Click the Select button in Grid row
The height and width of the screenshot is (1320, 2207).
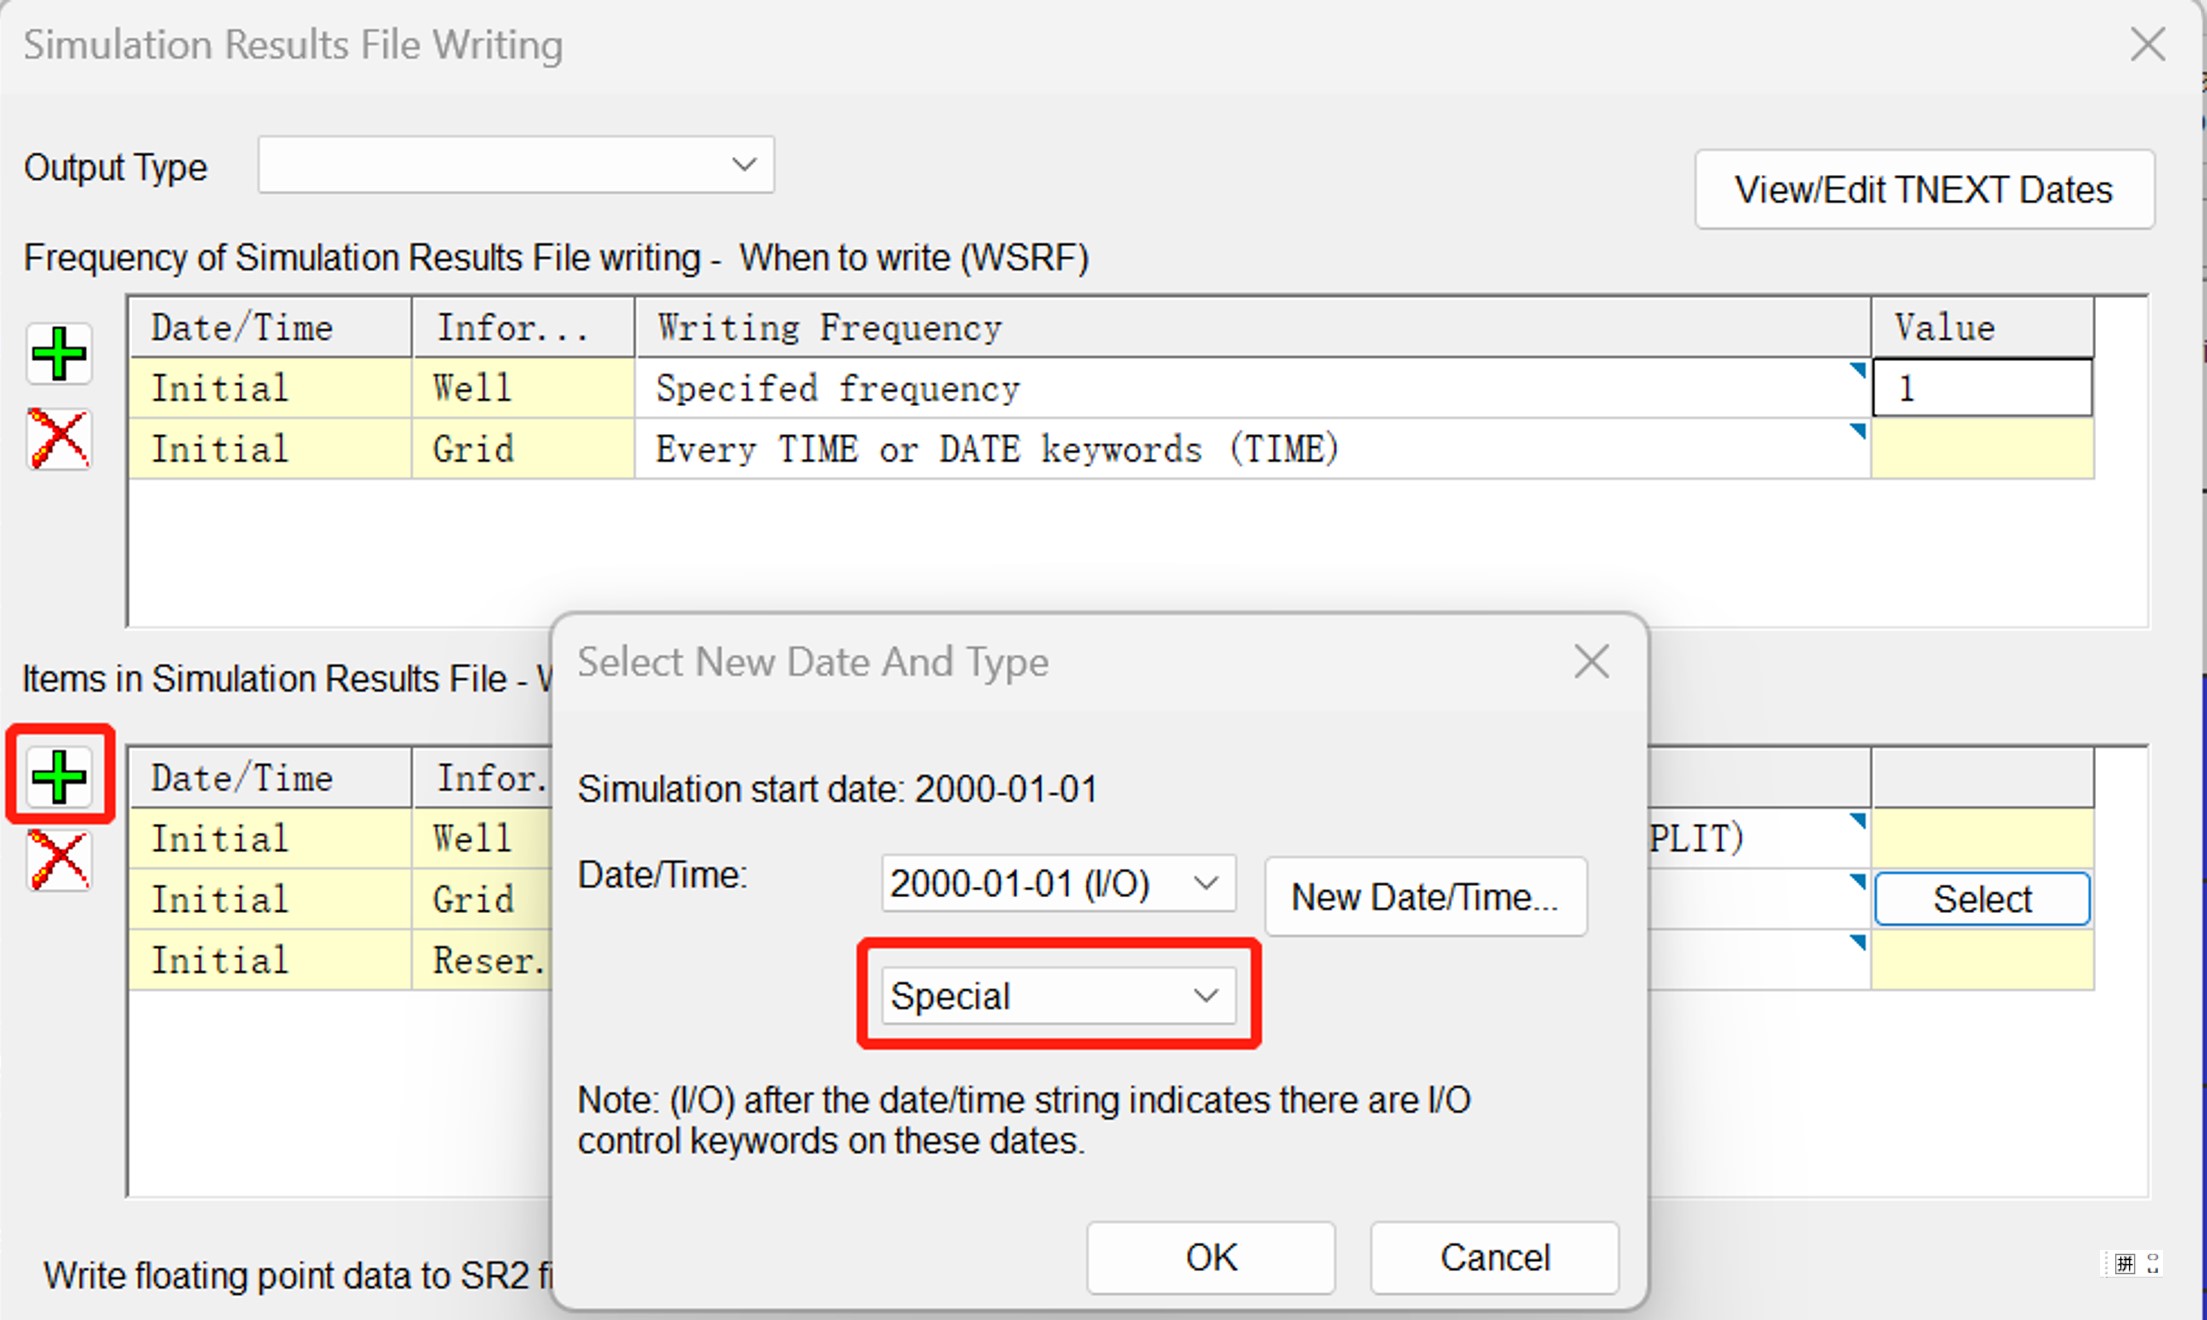click(x=1982, y=899)
